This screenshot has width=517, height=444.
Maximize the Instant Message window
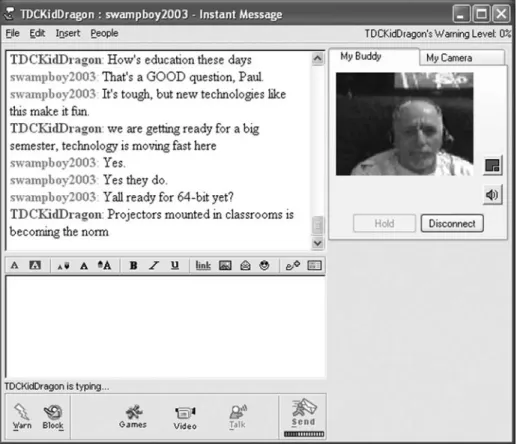[481, 14]
